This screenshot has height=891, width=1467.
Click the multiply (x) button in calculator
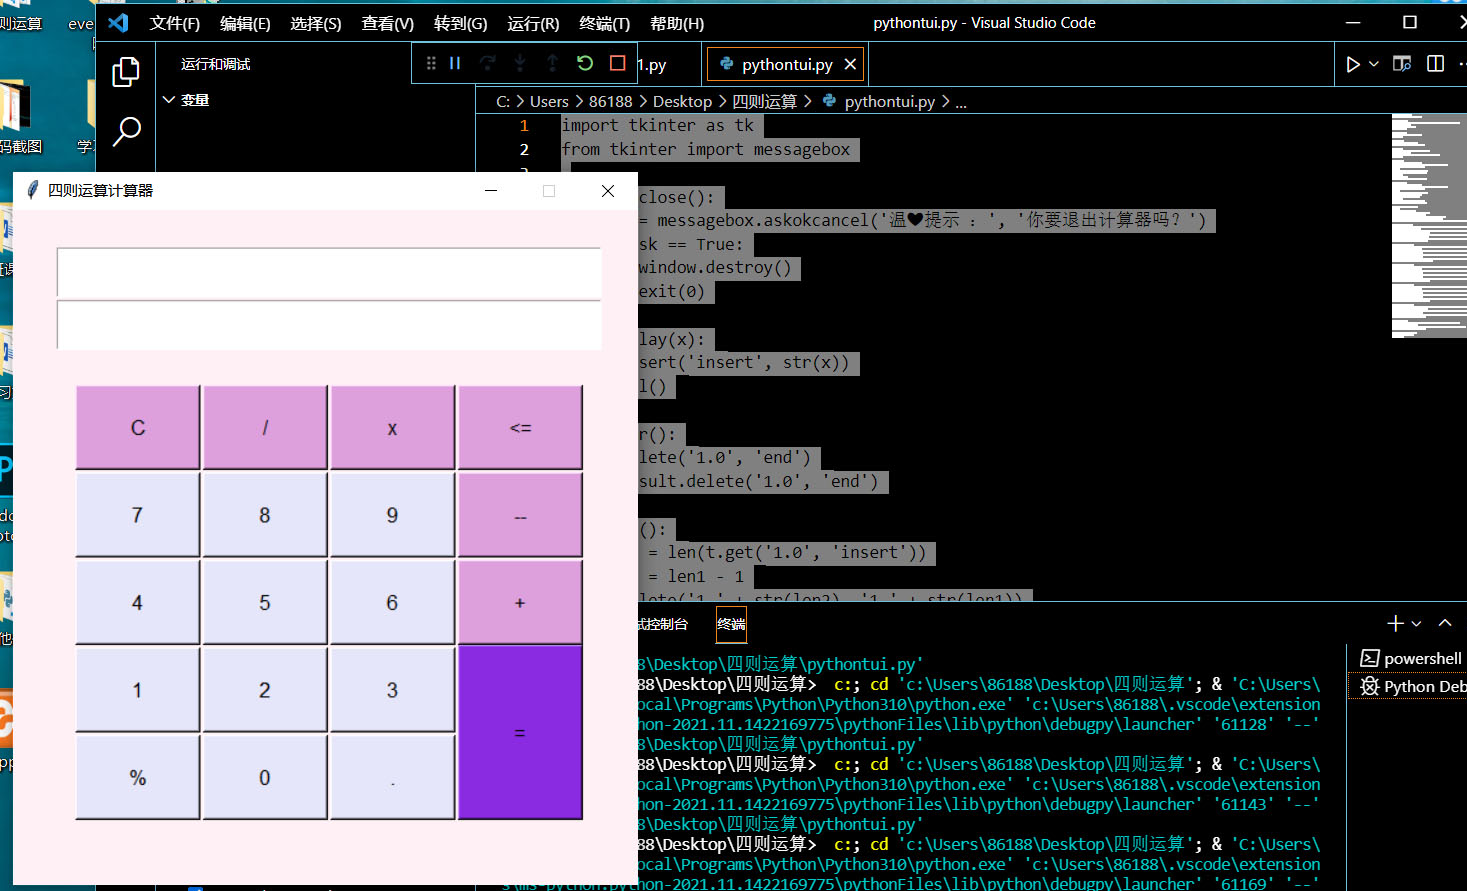click(392, 427)
